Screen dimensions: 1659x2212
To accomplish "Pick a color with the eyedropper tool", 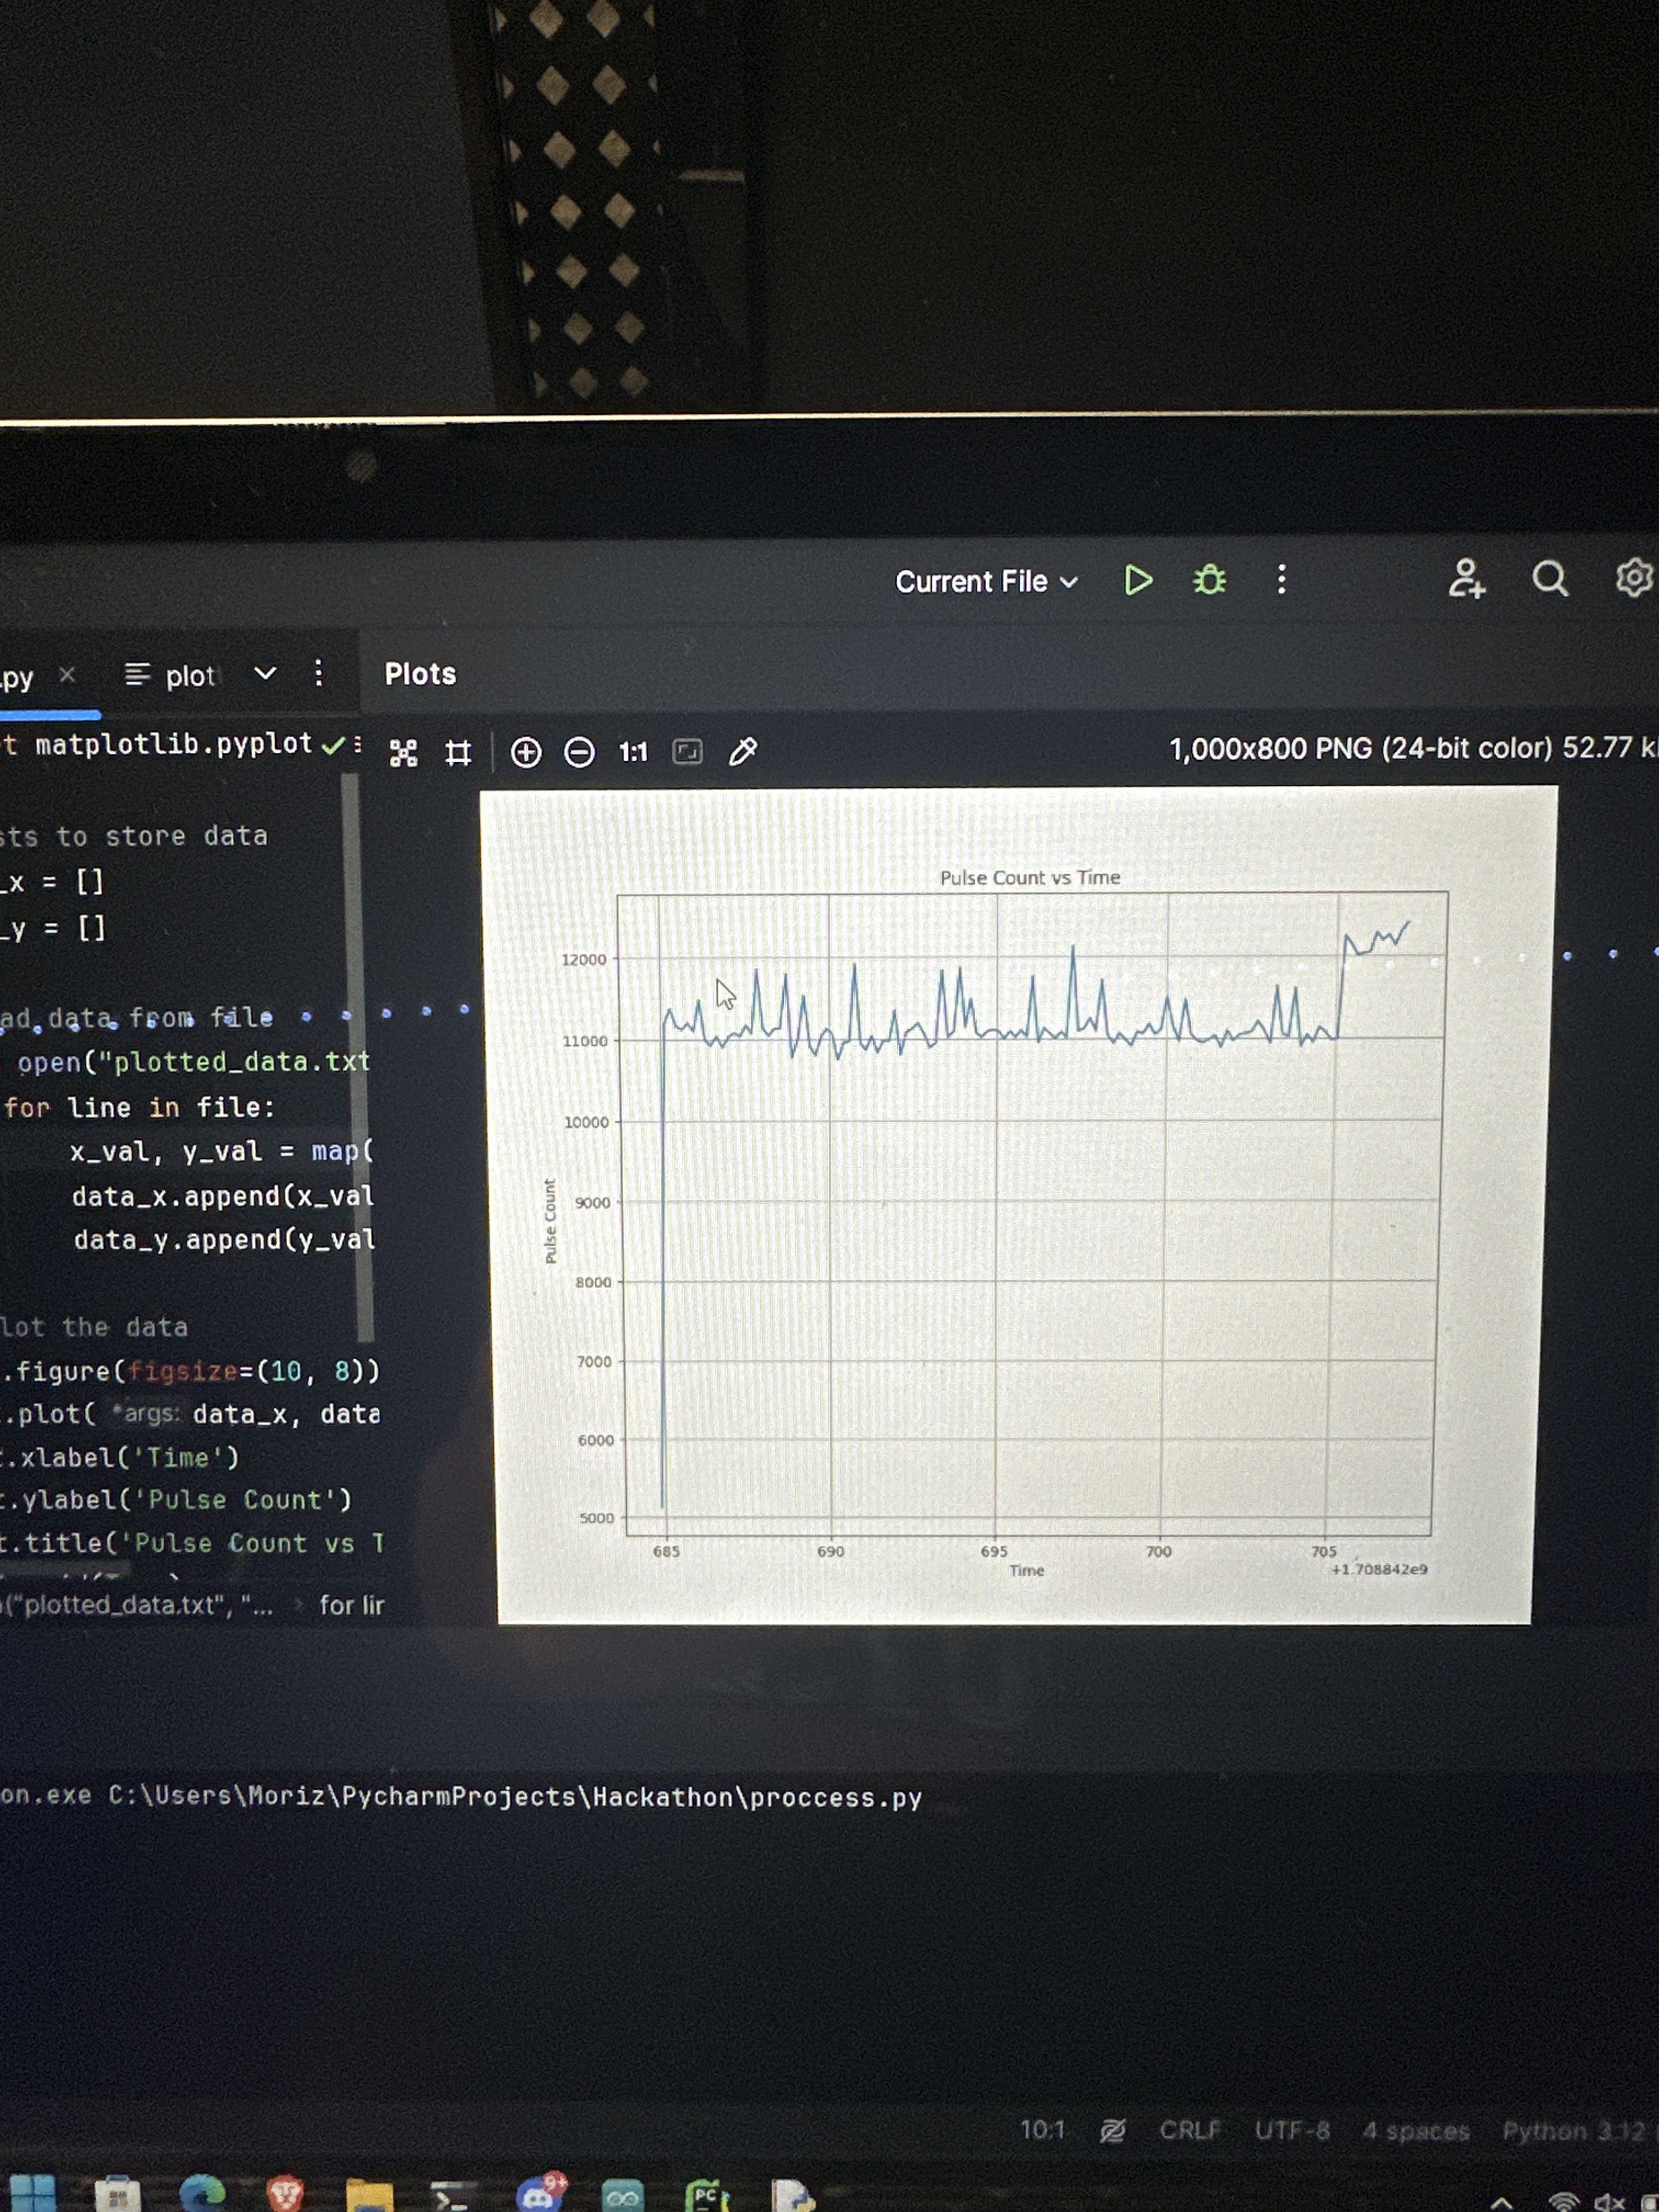I will tap(743, 752).
